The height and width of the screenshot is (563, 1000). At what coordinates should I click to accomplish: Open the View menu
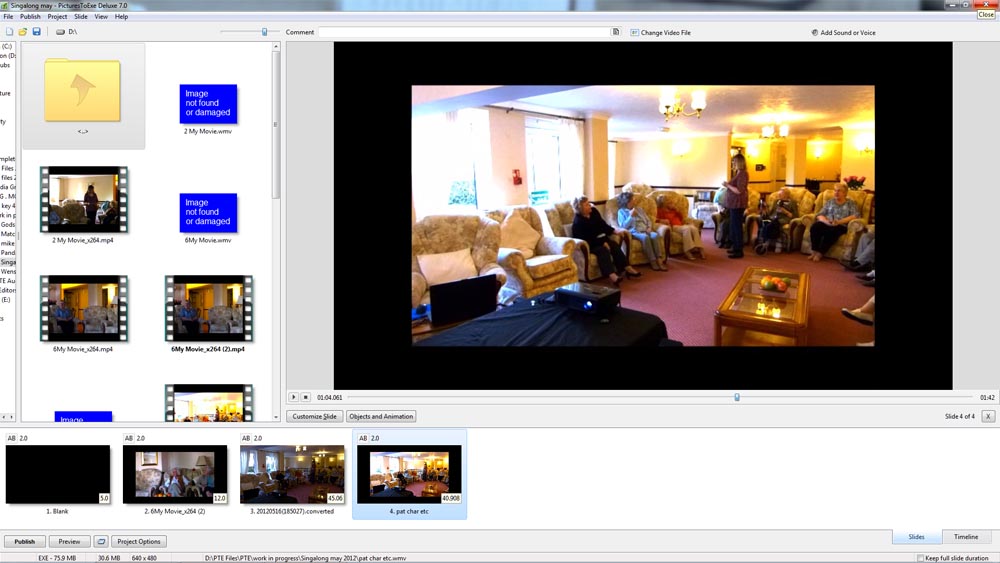[101, 17]
